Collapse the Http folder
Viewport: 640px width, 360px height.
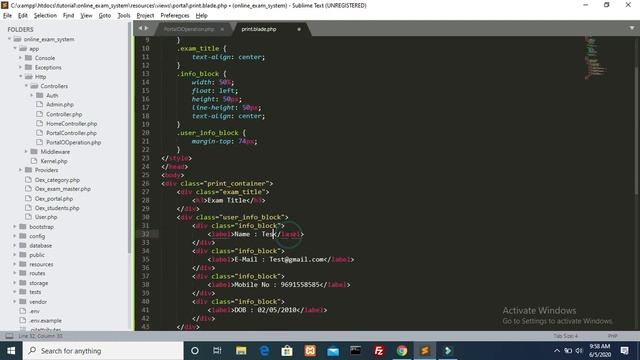20,77
